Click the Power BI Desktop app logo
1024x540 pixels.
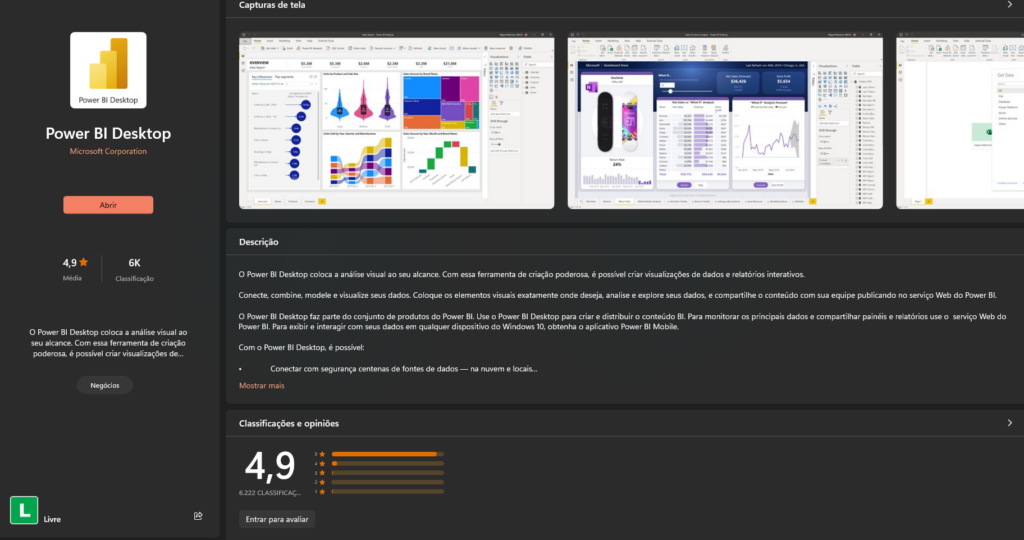tap(108, 69)
